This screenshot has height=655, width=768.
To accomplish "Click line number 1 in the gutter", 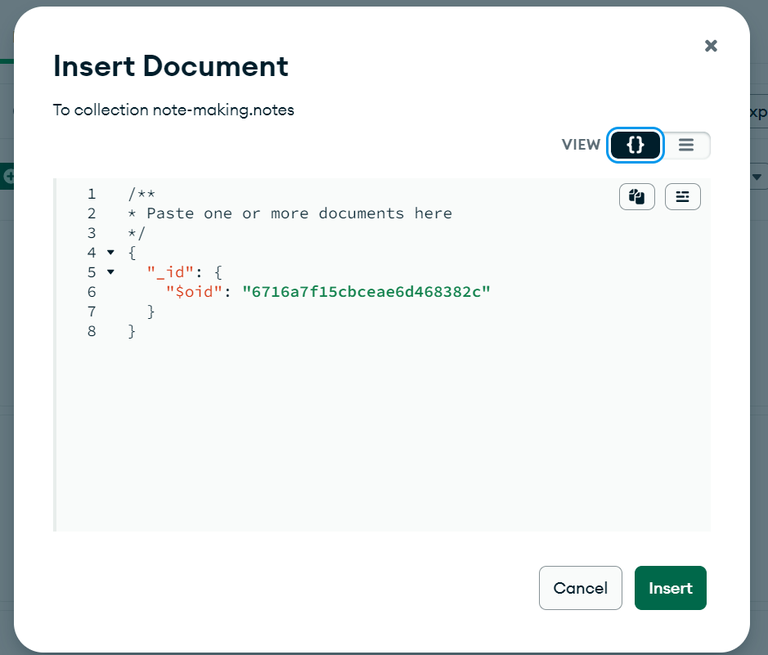I will coord(91,194).
